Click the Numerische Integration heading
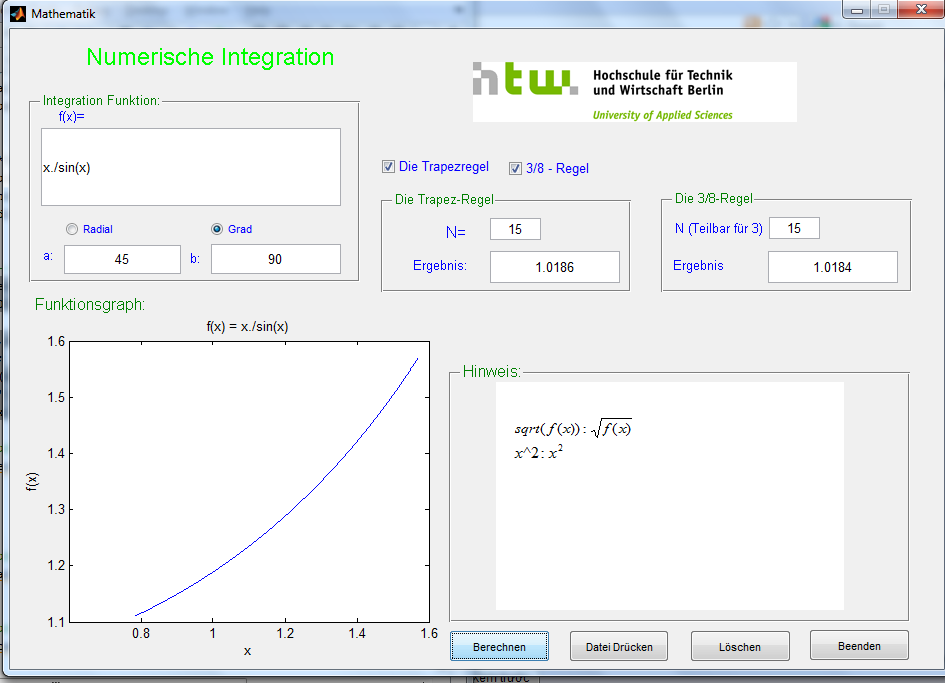945x683 pixels. (210, 57)
